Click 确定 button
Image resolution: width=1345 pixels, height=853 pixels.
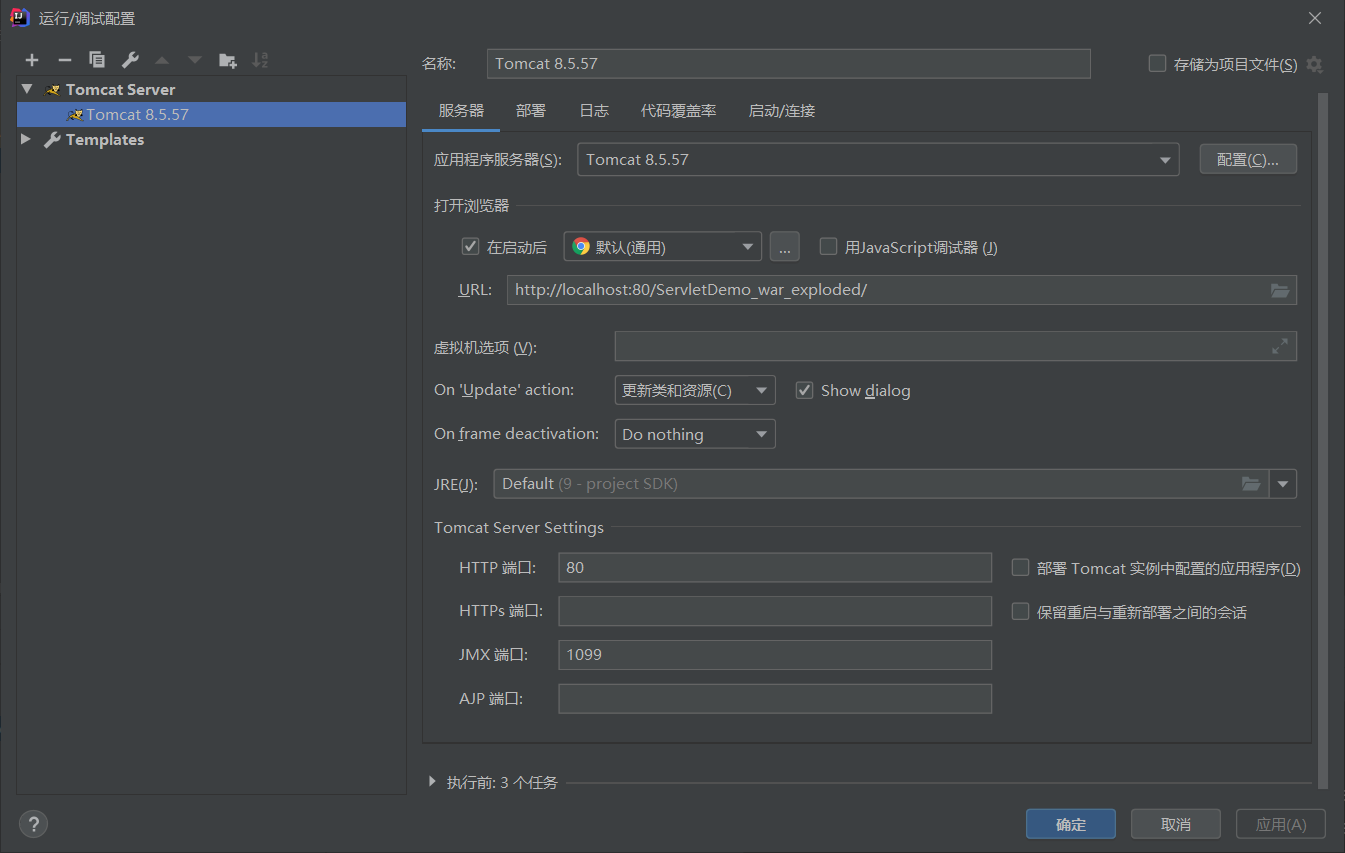[1071, 824]
